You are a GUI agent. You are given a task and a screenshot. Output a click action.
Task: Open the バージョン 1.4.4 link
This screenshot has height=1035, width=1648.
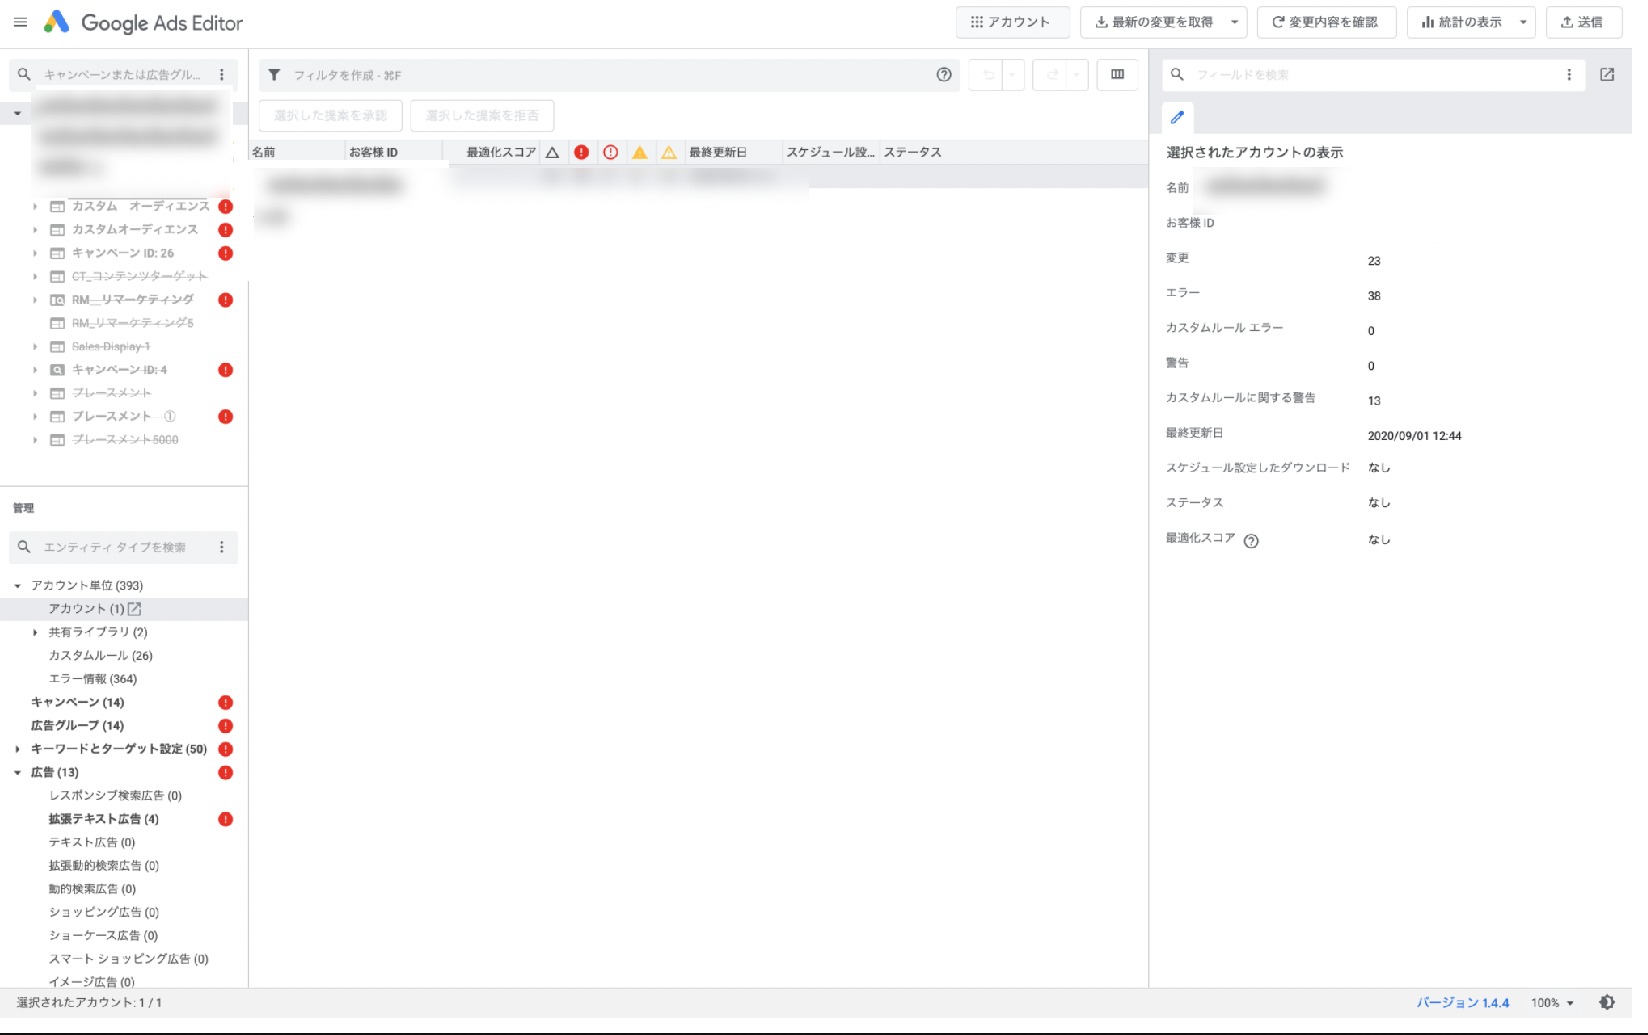click(x=1464, y=1002)
